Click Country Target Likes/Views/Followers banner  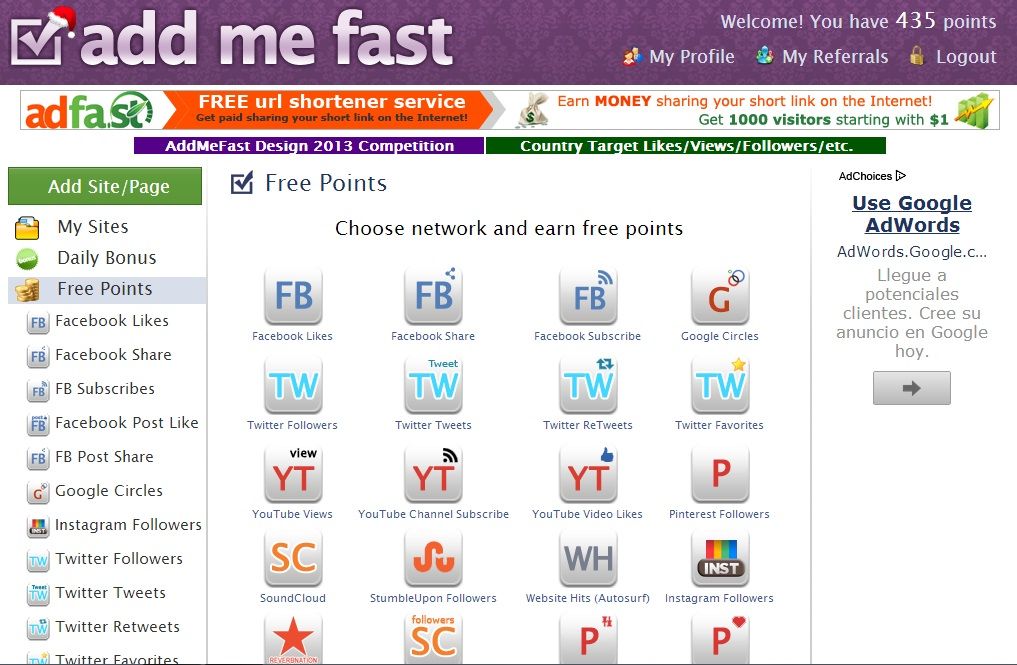pyautogui.click(x=686, y=145)
